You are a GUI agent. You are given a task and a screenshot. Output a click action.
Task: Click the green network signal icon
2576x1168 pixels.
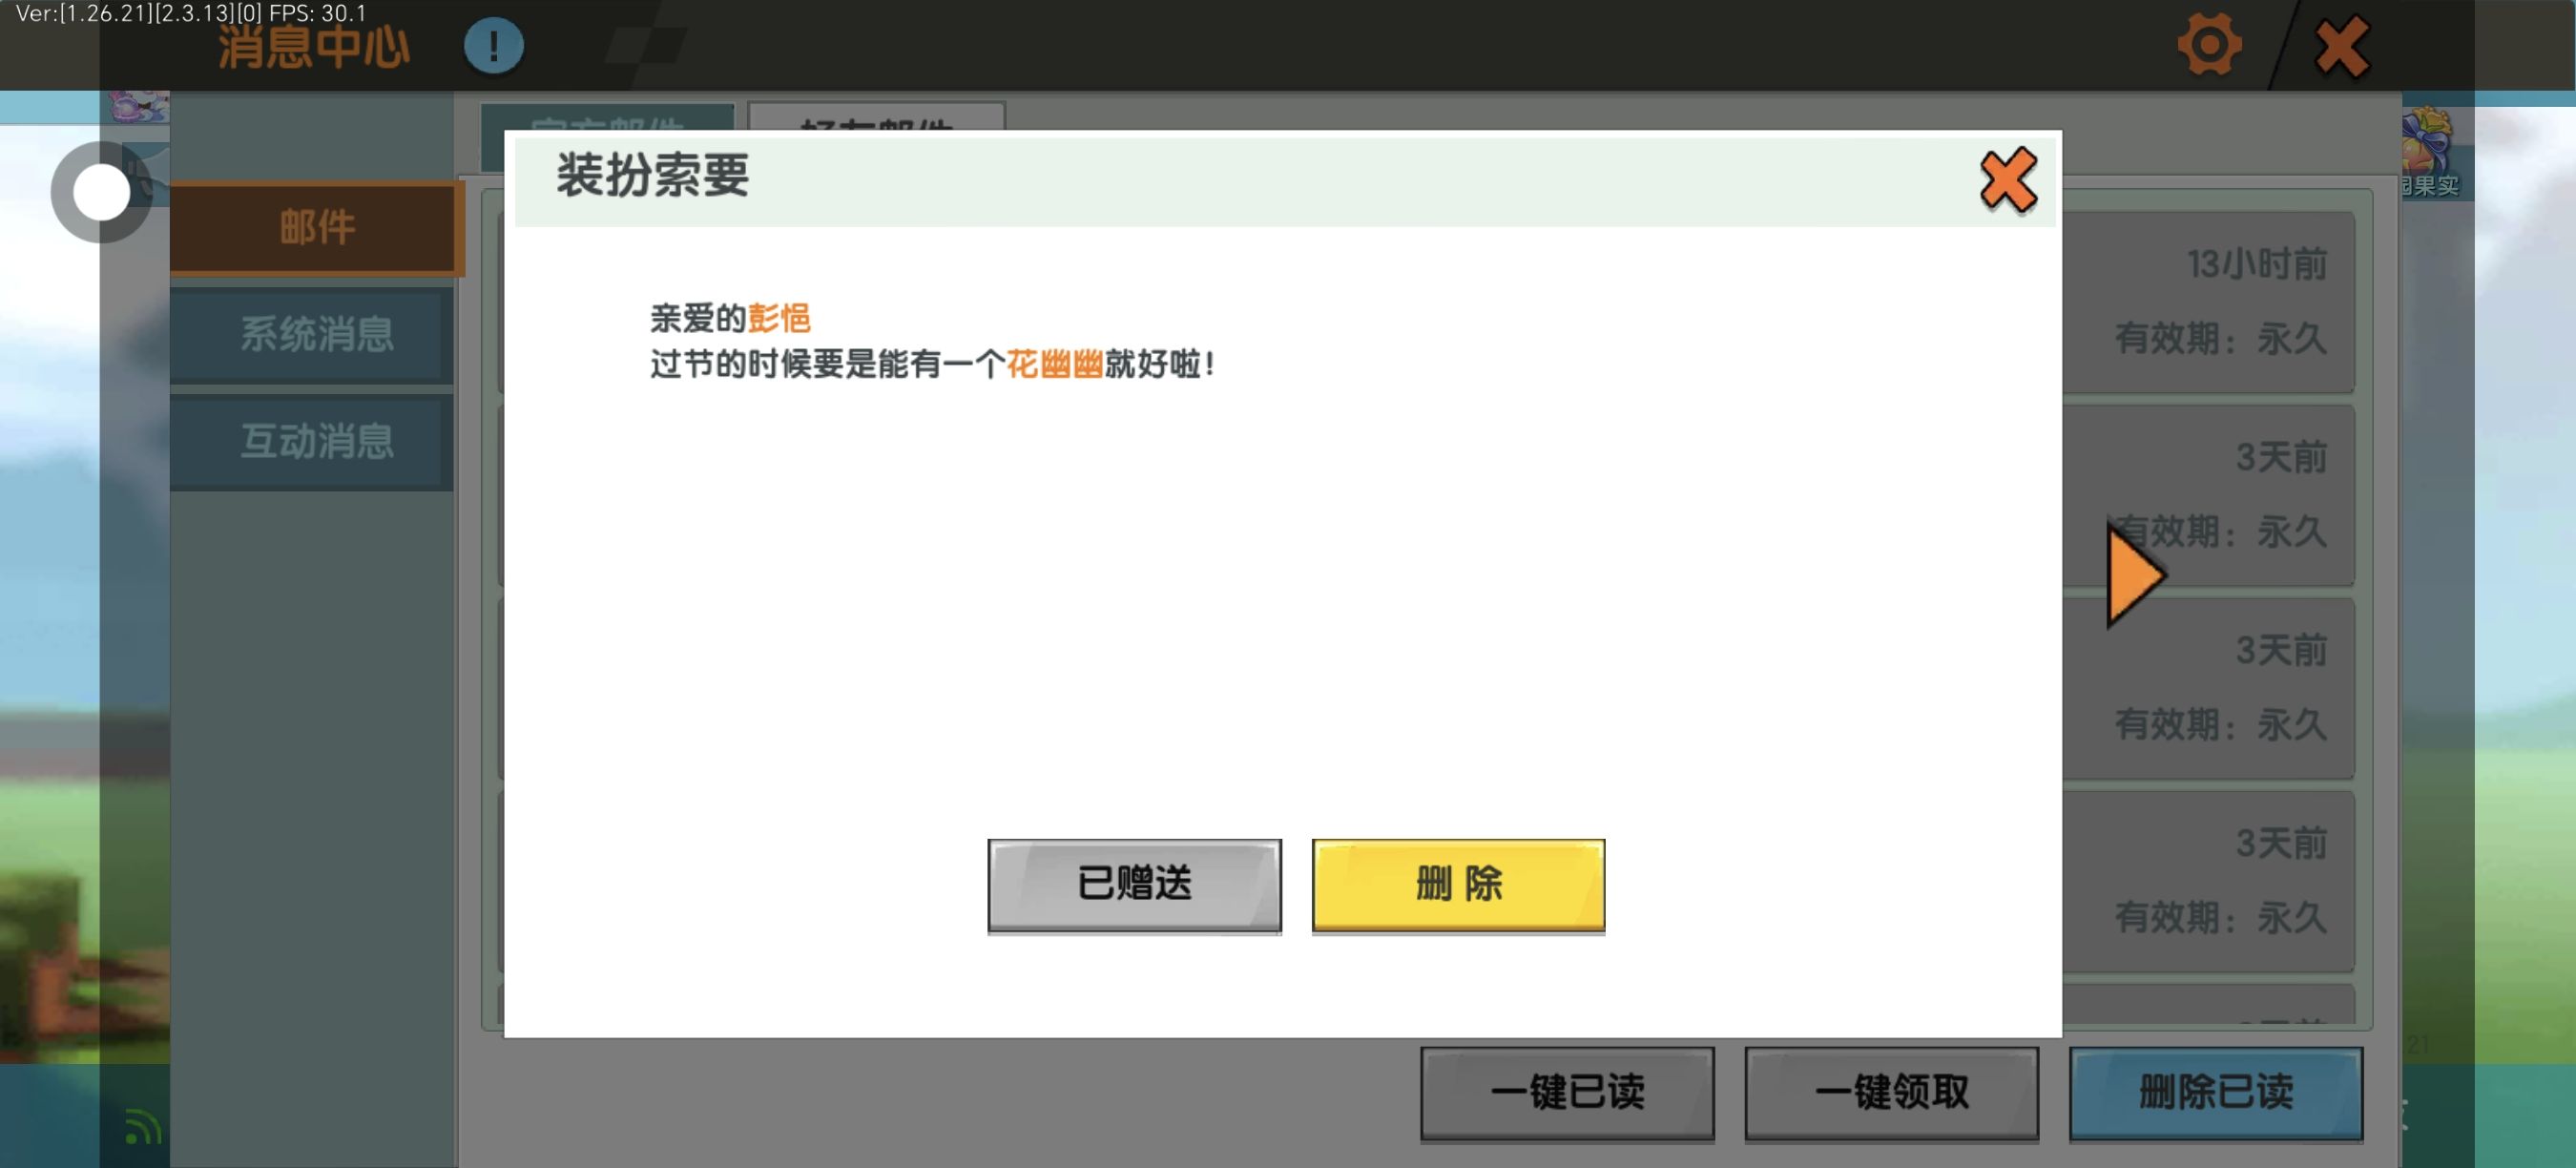coord(142,1127)
